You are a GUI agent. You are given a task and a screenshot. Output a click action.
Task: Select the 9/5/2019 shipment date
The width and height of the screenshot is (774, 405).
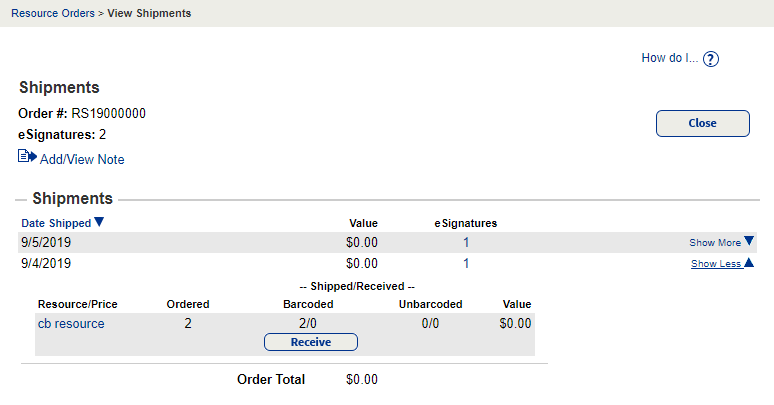point(46,242)
